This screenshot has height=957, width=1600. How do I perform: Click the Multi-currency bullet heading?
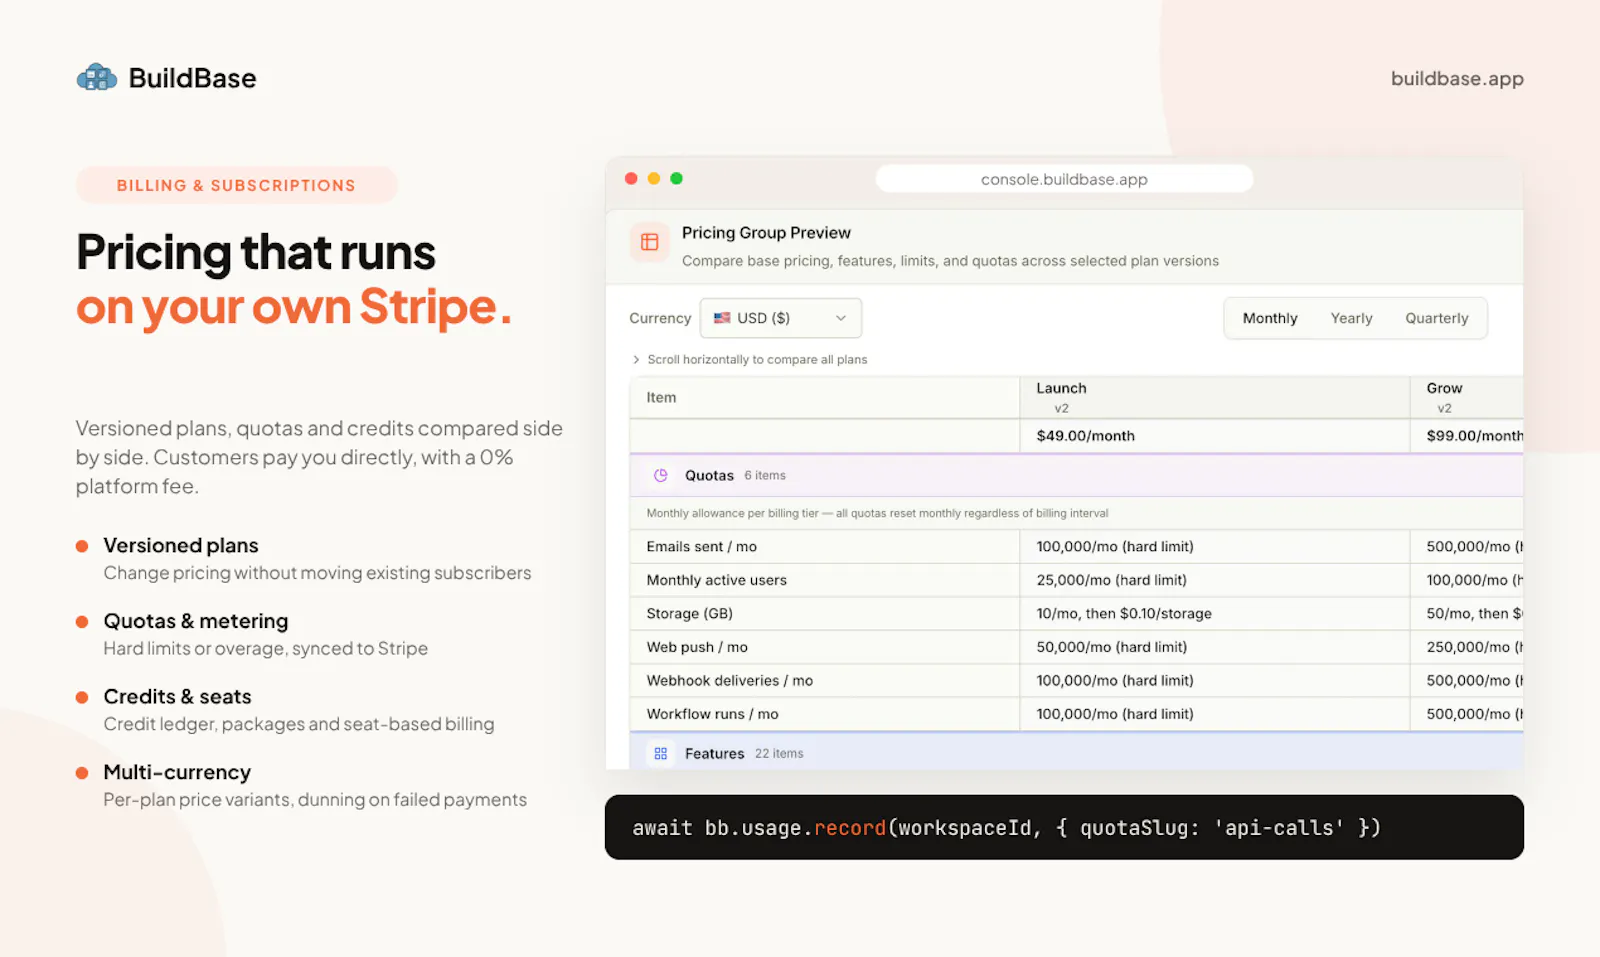[177, 772]
